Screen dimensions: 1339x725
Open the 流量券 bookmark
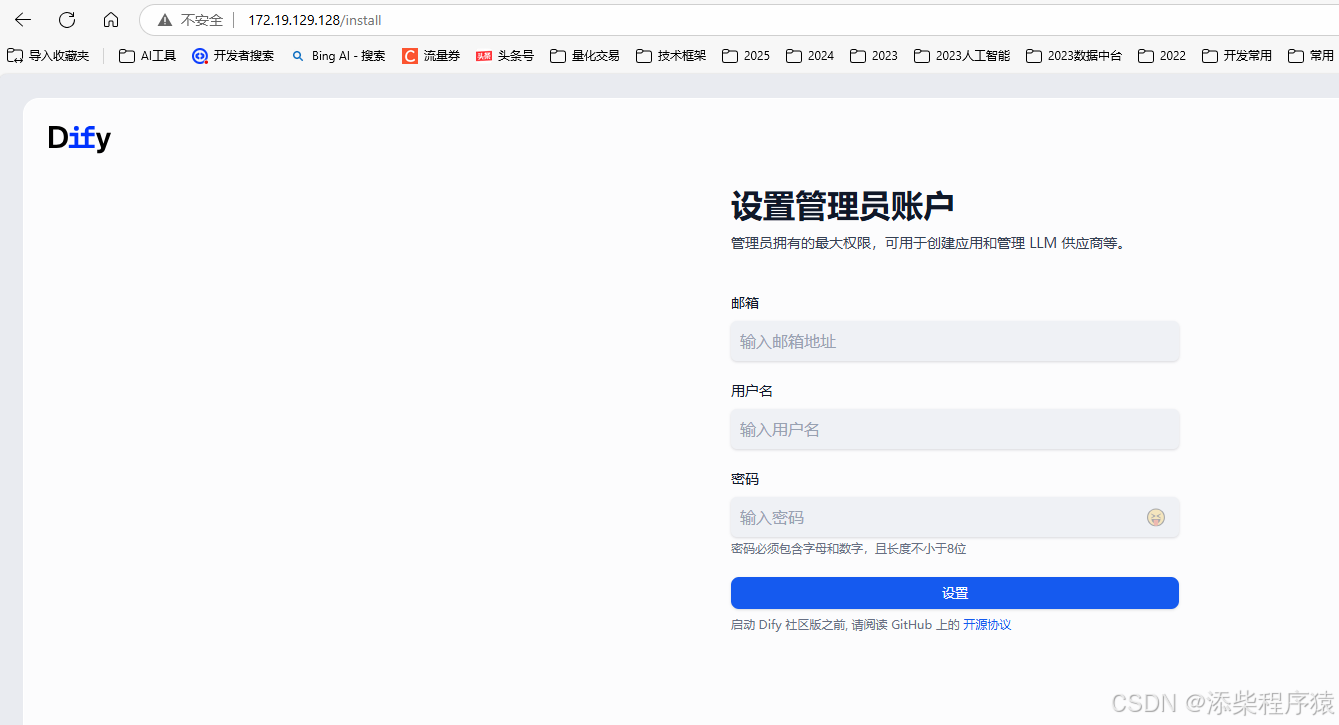(431, 56)
